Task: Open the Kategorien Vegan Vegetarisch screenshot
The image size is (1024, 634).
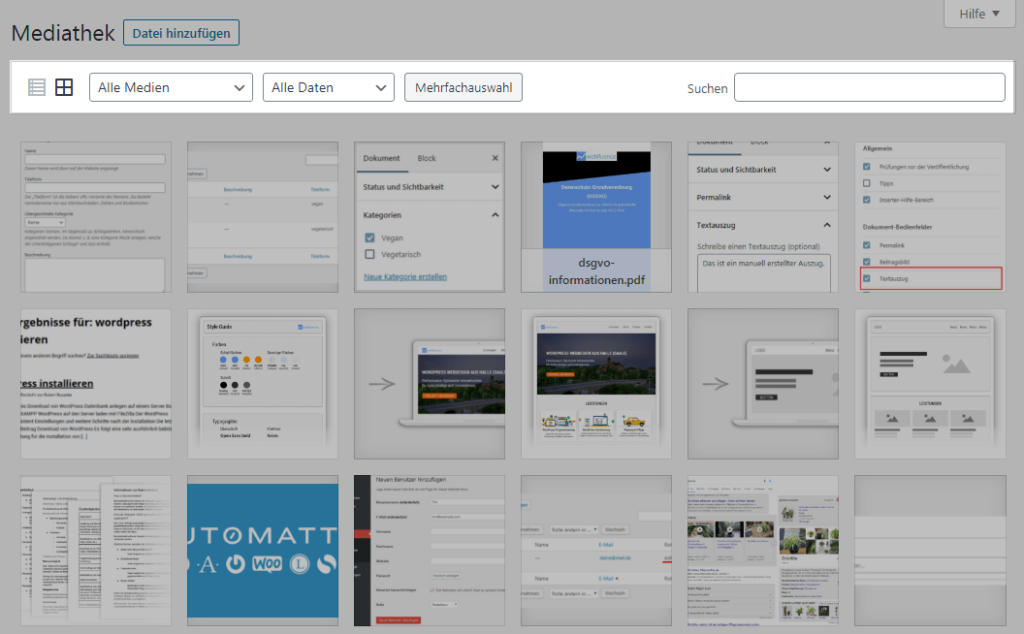Action: point(429,215)
